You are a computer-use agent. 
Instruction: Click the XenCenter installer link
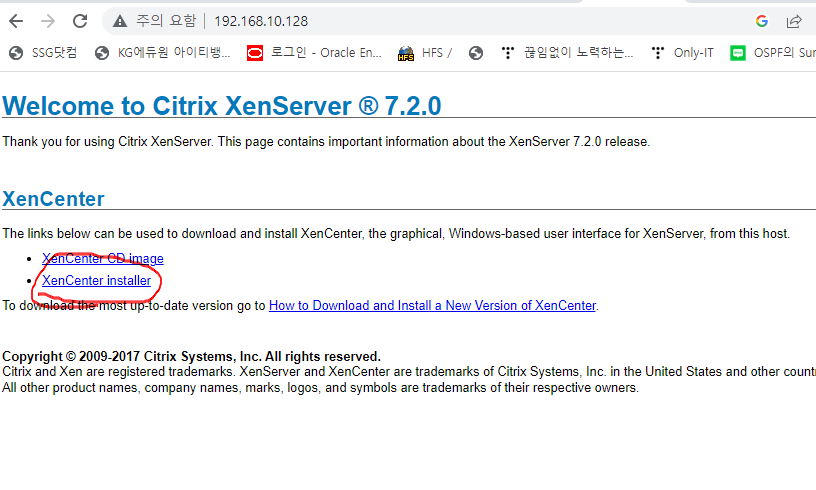point(96,280)
